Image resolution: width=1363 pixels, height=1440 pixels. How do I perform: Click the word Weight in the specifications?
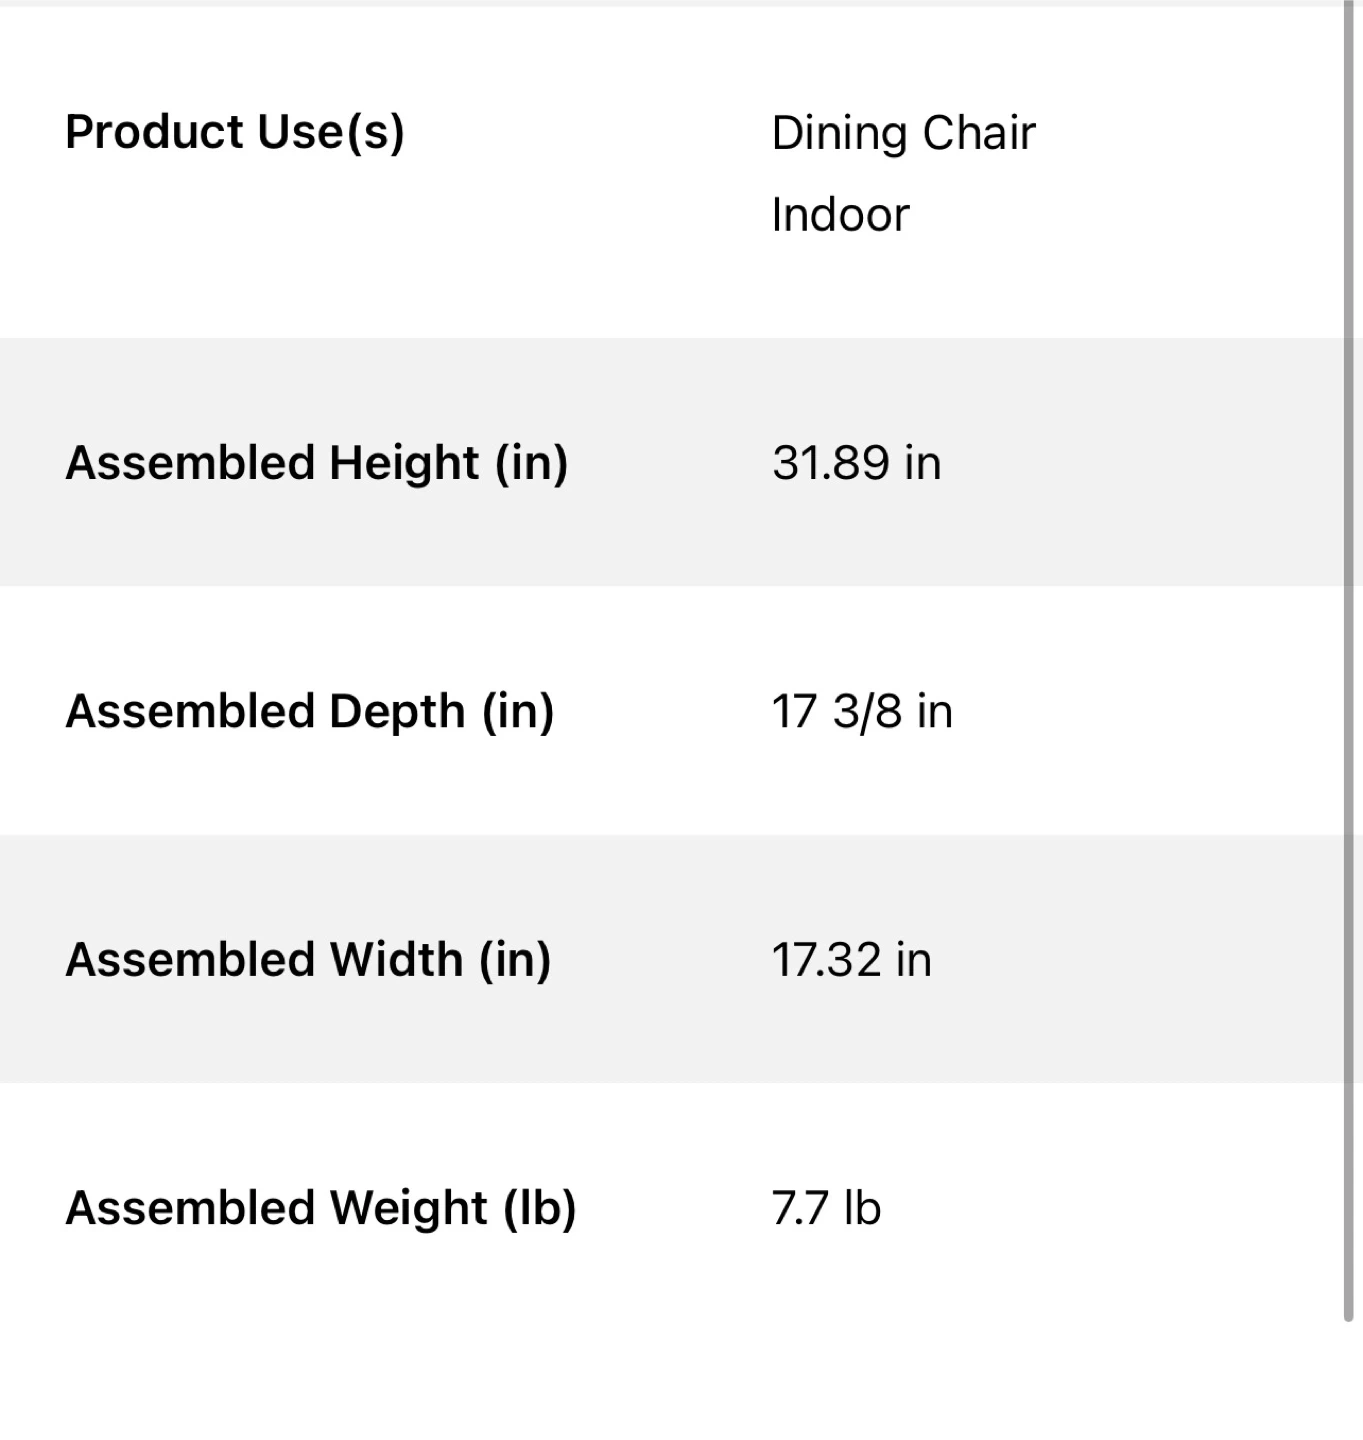pyautogui.click(x=408, y=1207)
